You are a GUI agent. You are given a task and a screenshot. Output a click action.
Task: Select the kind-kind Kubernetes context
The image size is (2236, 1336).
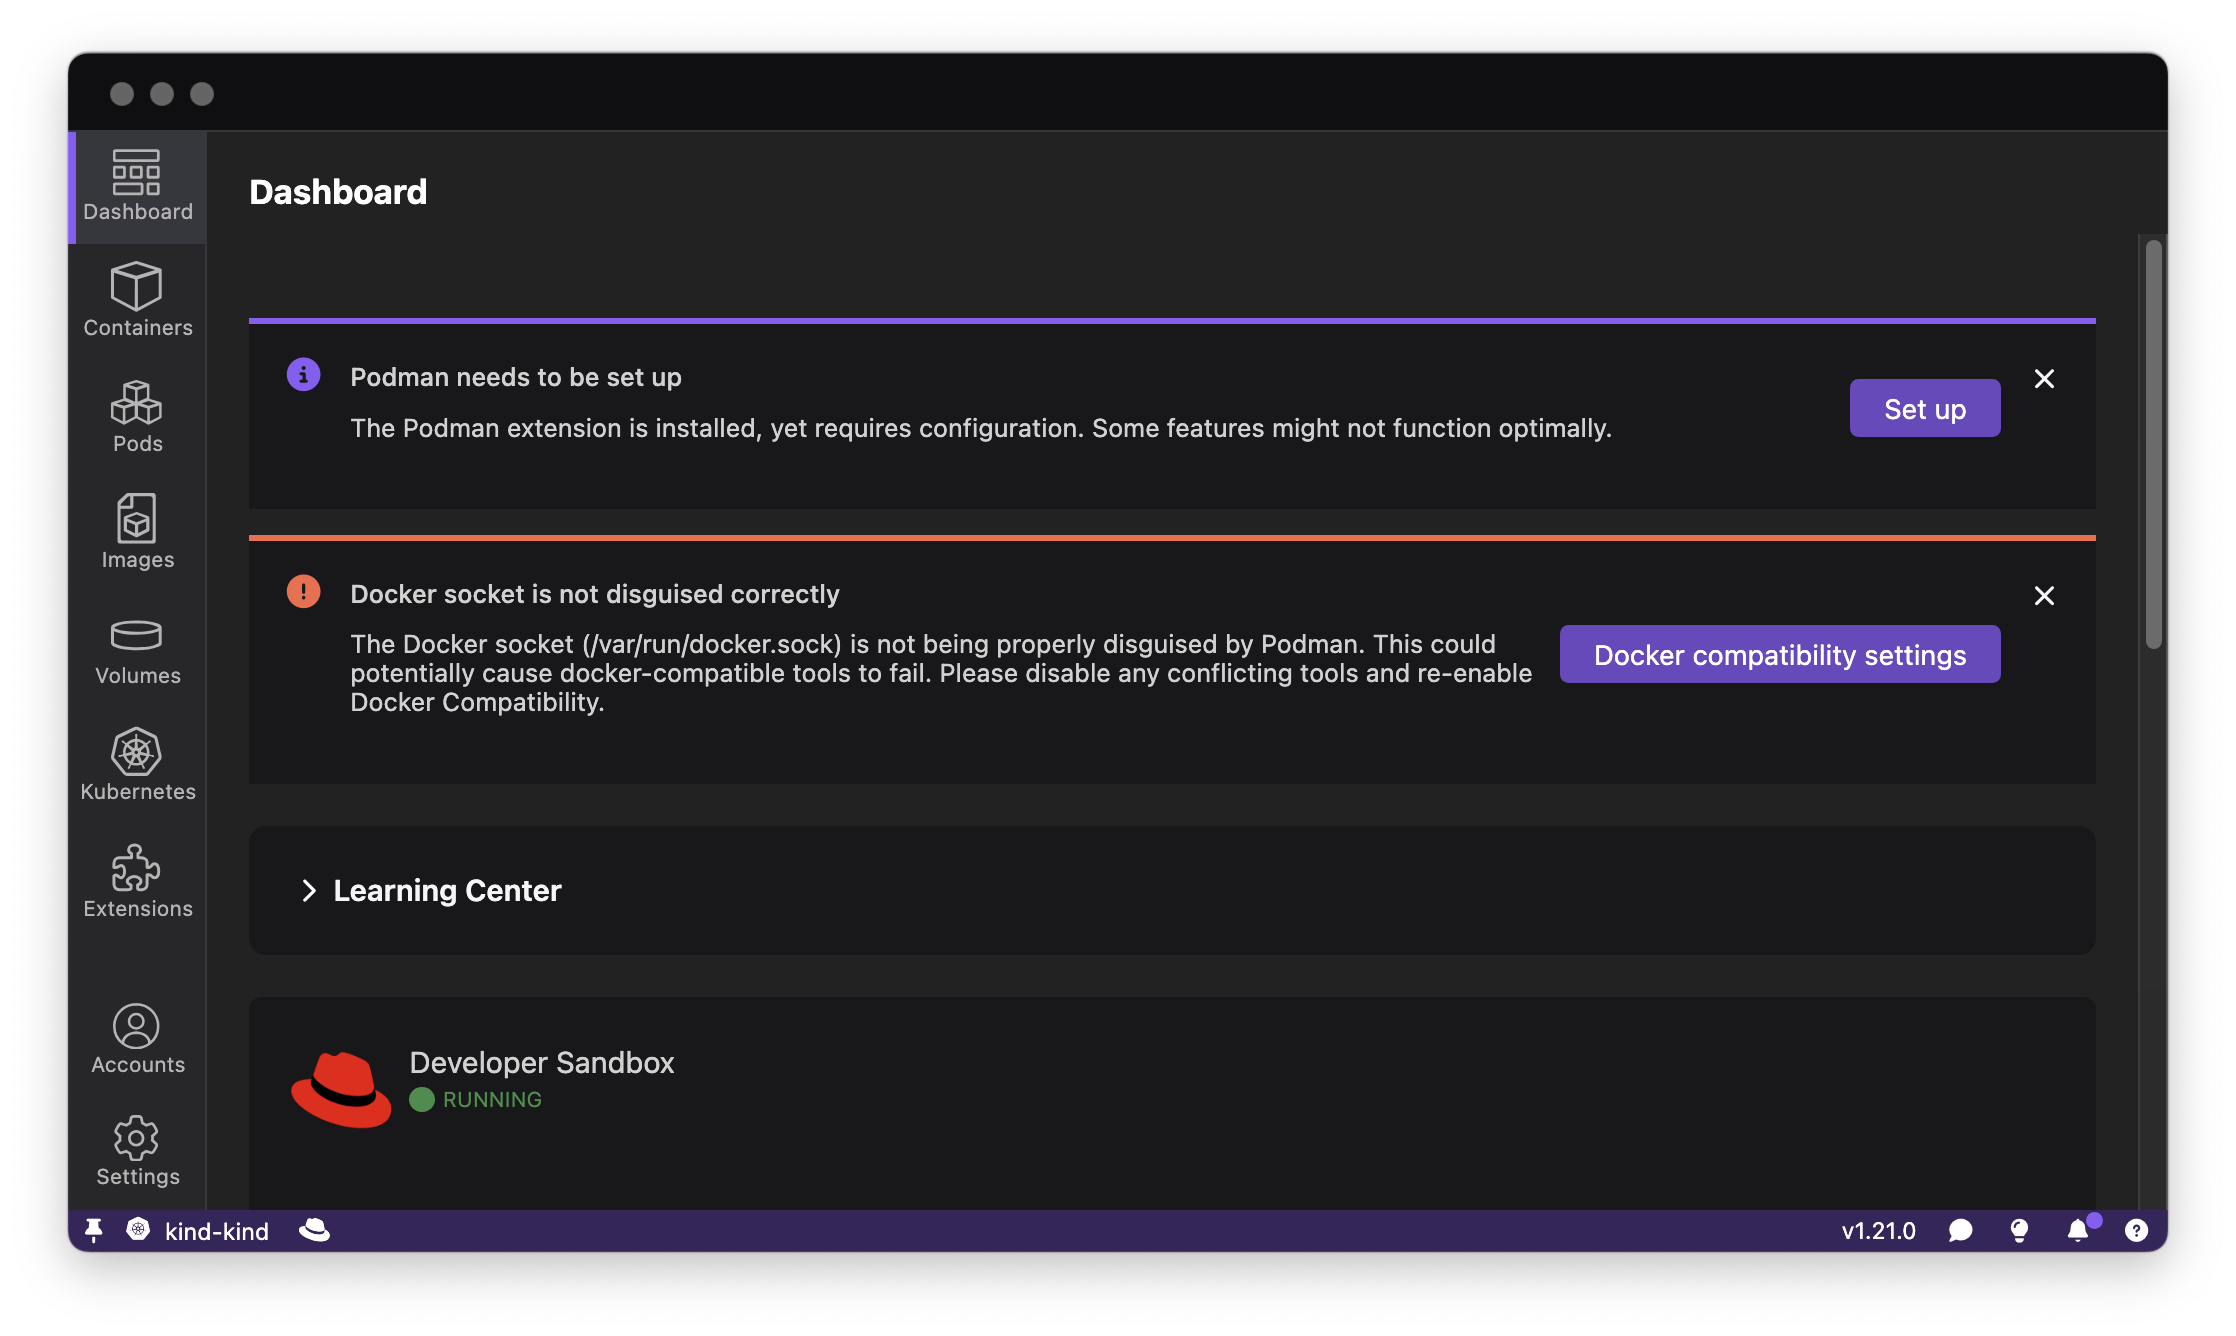[200, 1230]
